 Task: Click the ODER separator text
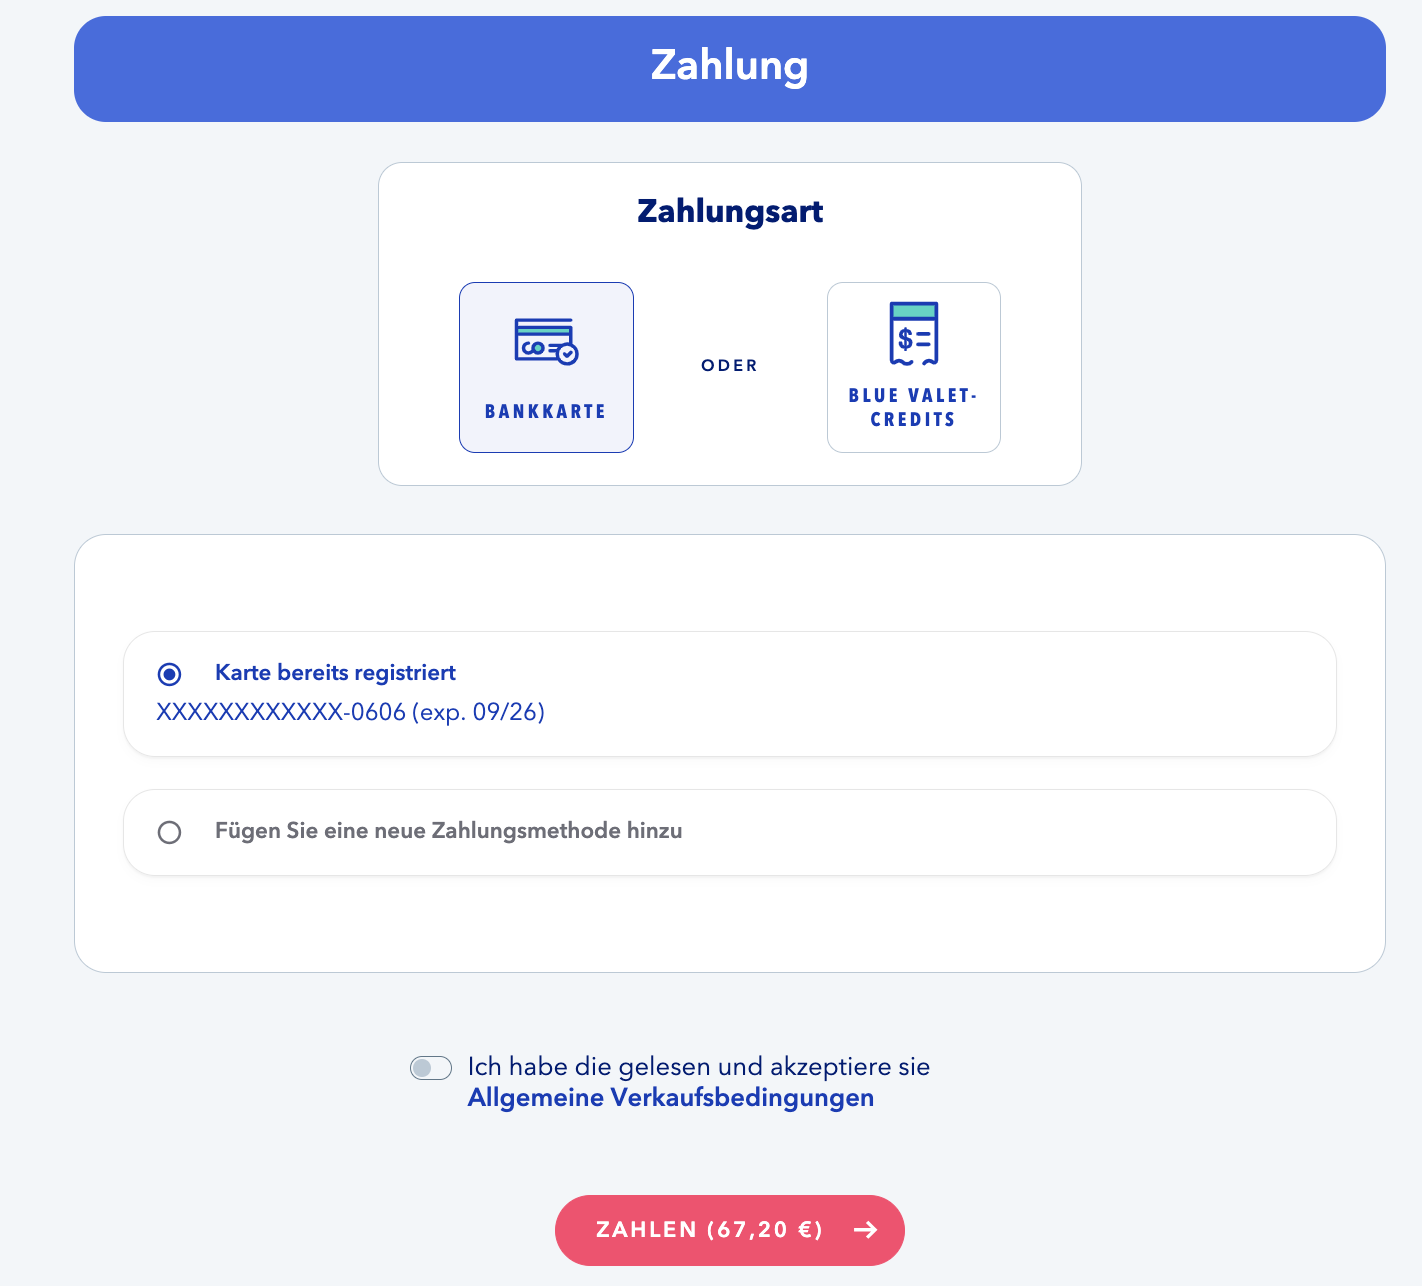click(x=730, y=366)
